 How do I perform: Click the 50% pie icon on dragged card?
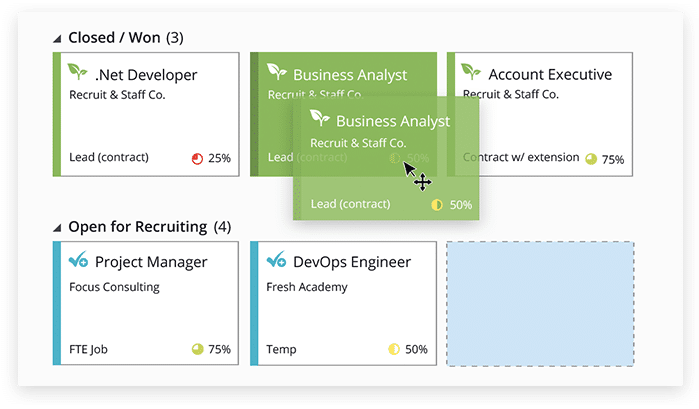(437, 205)
